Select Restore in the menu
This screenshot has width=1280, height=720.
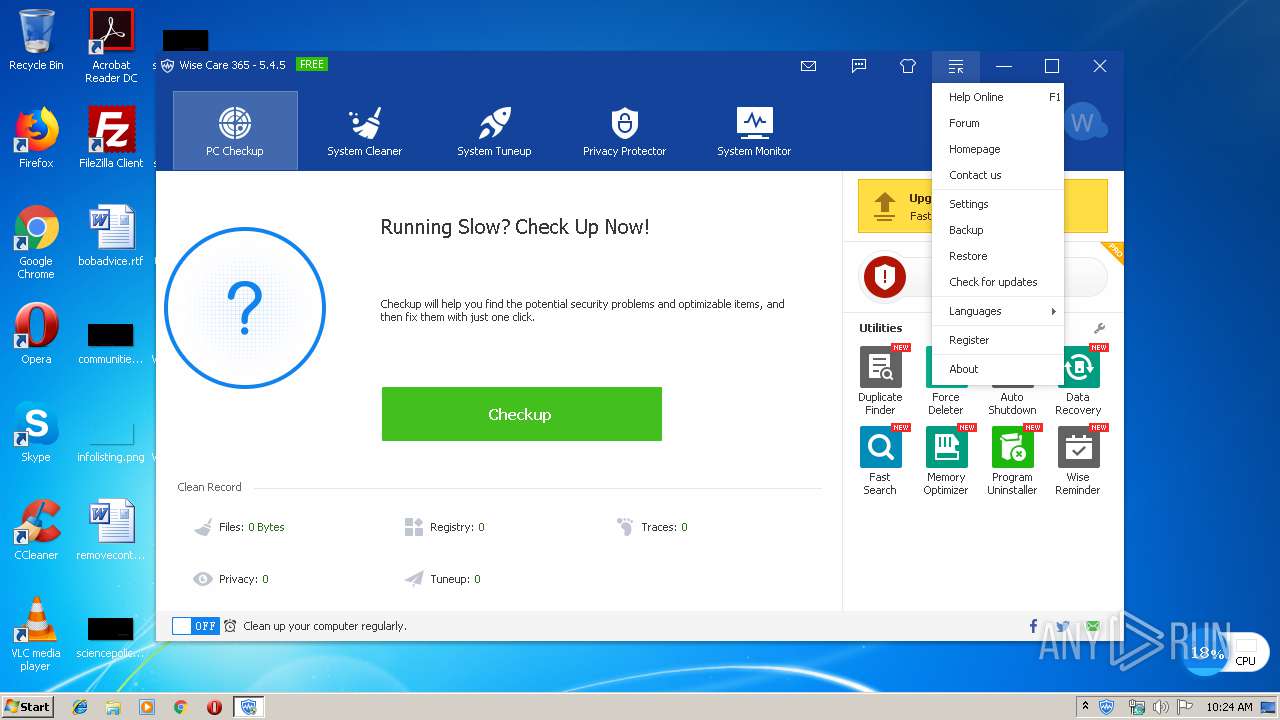tap(998, 256)
